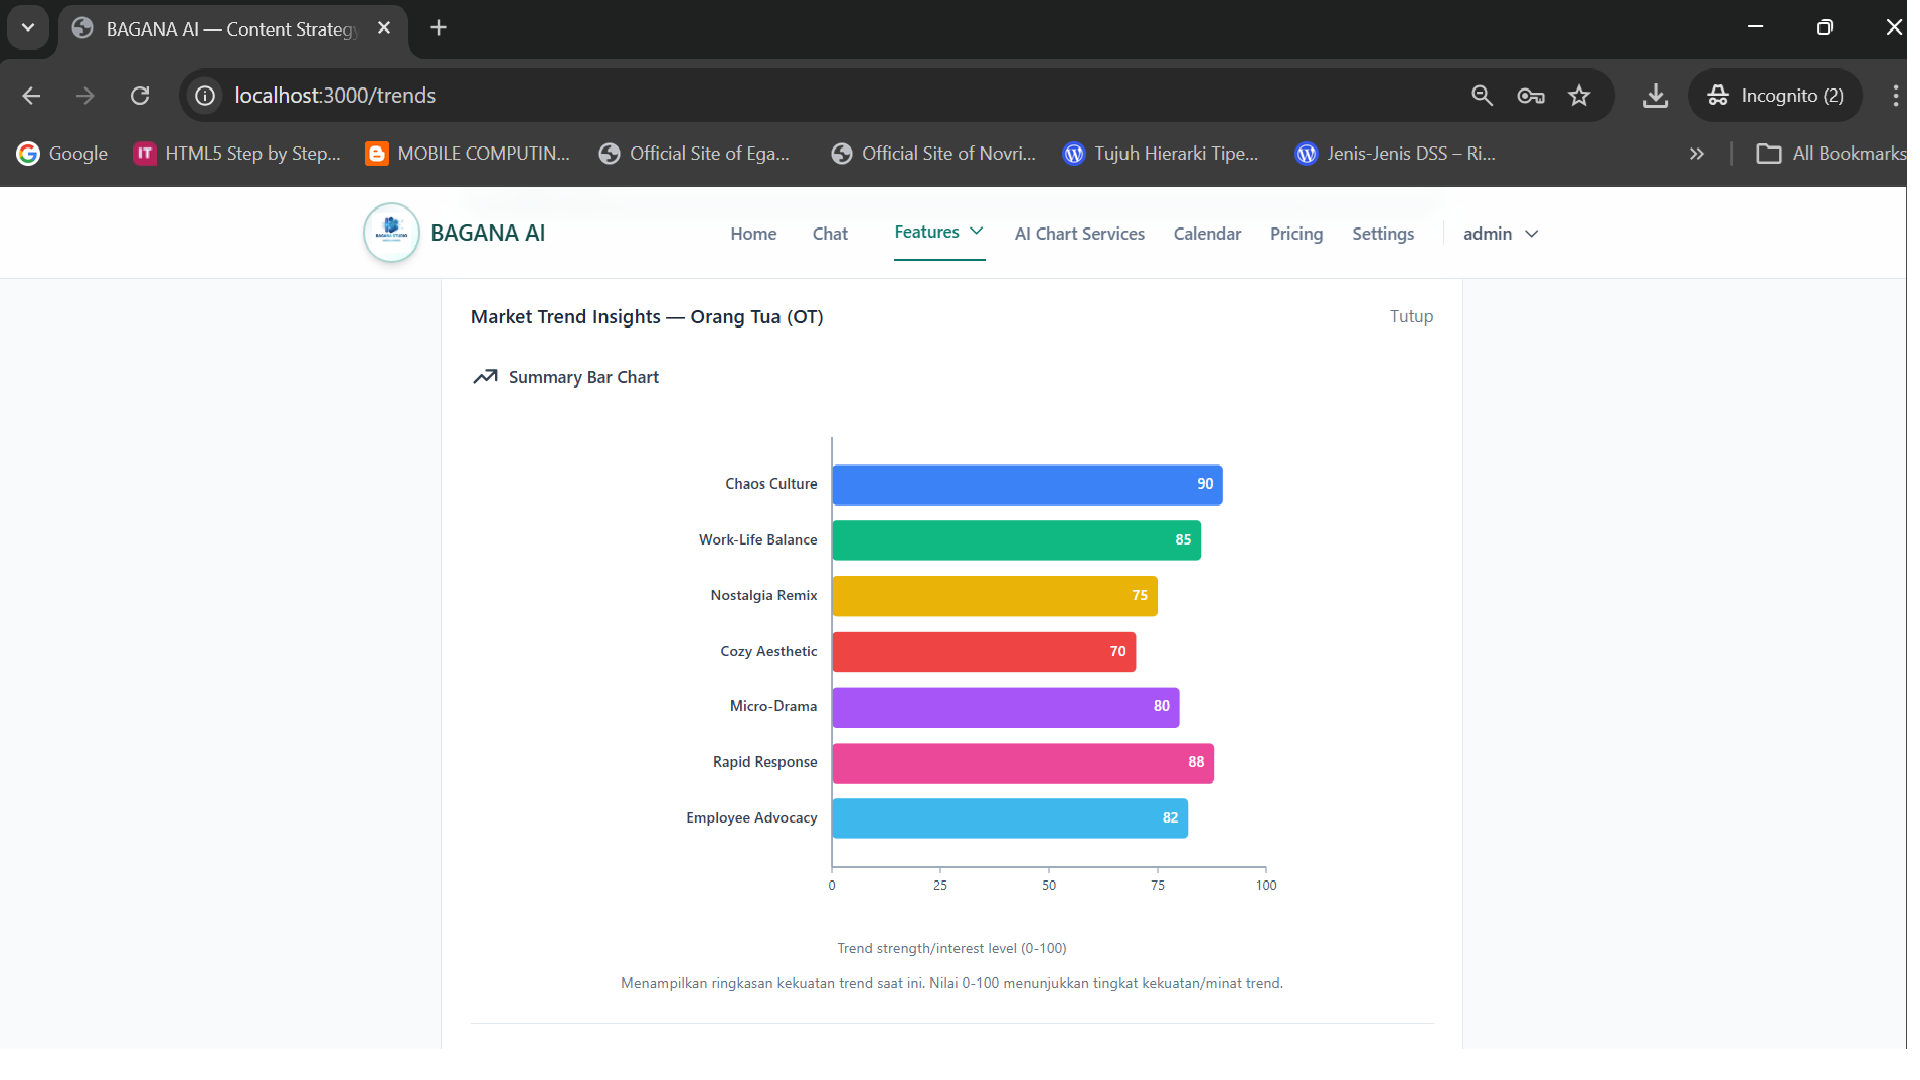Screen dimensions: 1920x1080
Task: Expand the admin account menu
Action: [1498, 233]
